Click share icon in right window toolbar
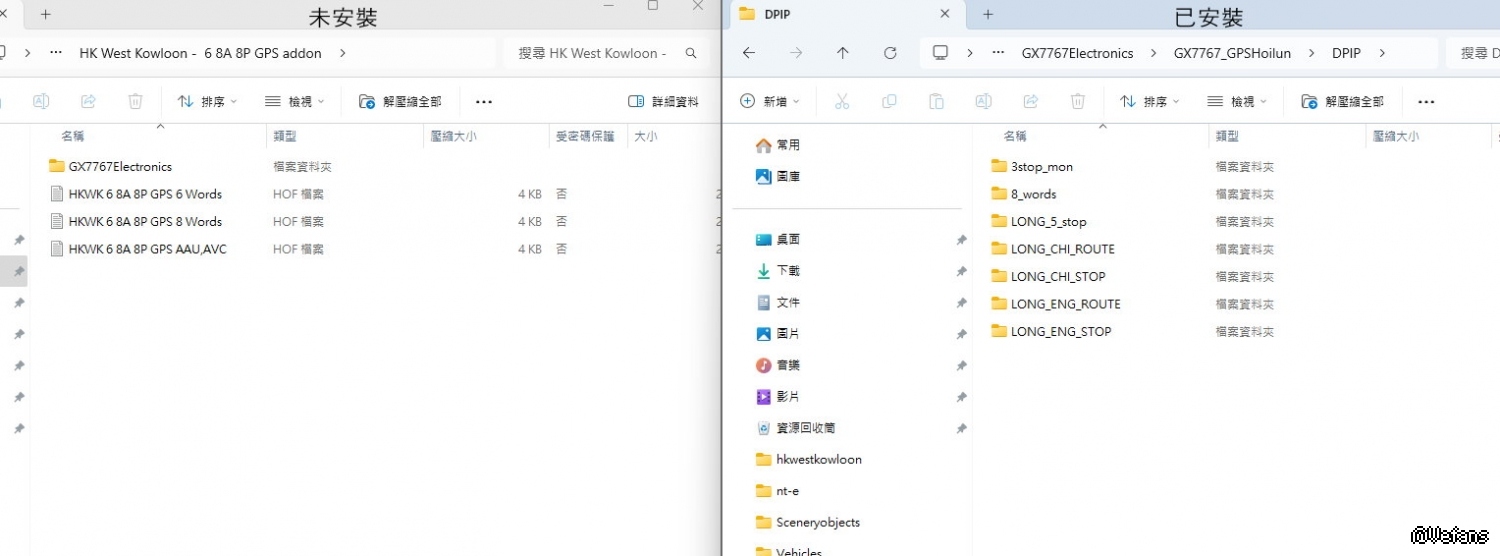Viewport: 1500px width, 556px height. pos(1030,101)
